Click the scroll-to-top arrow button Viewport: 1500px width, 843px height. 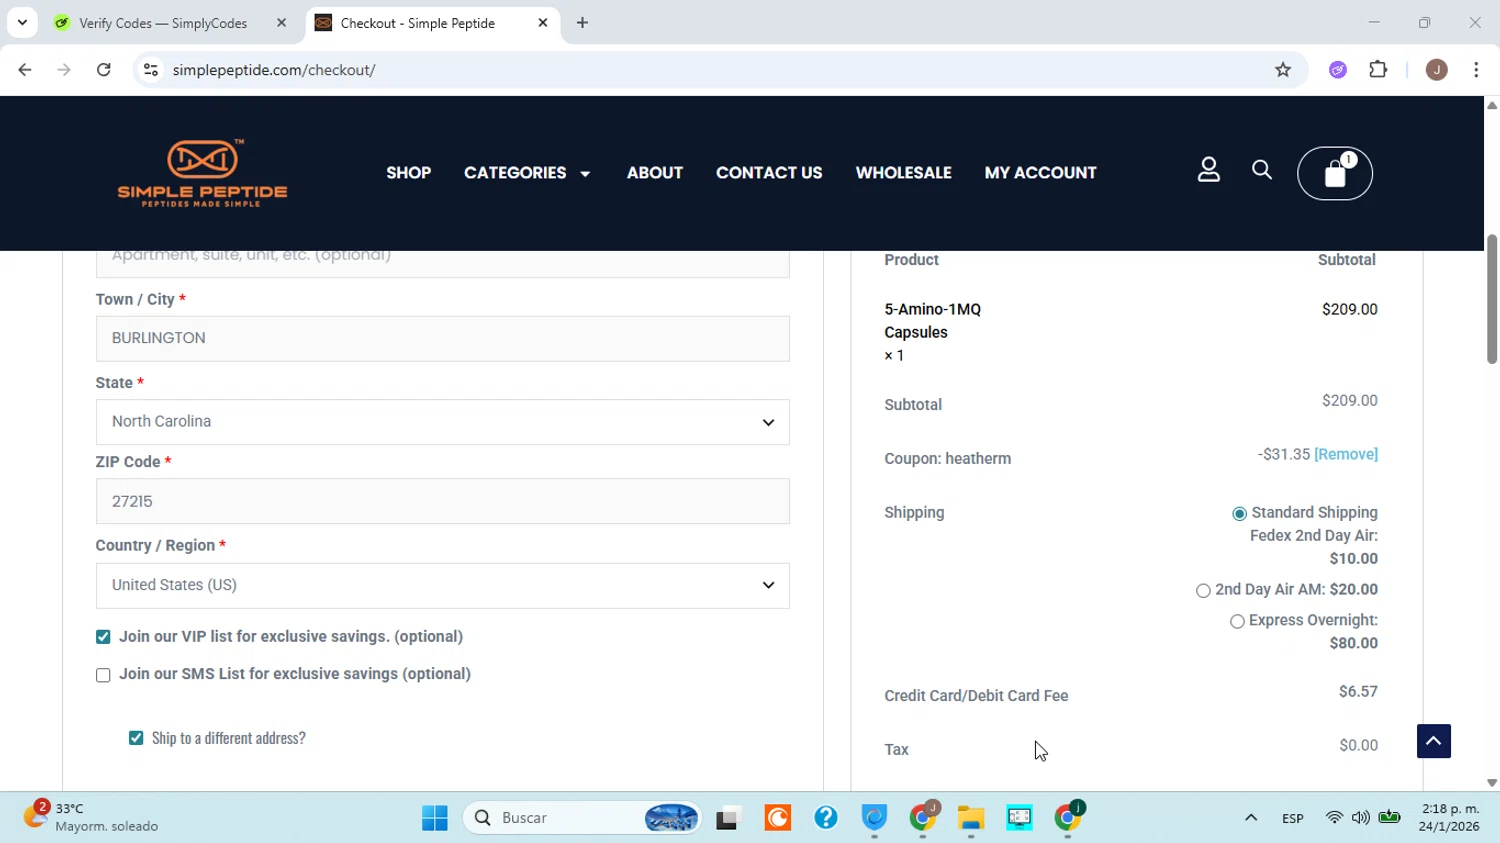point(1433,741)
